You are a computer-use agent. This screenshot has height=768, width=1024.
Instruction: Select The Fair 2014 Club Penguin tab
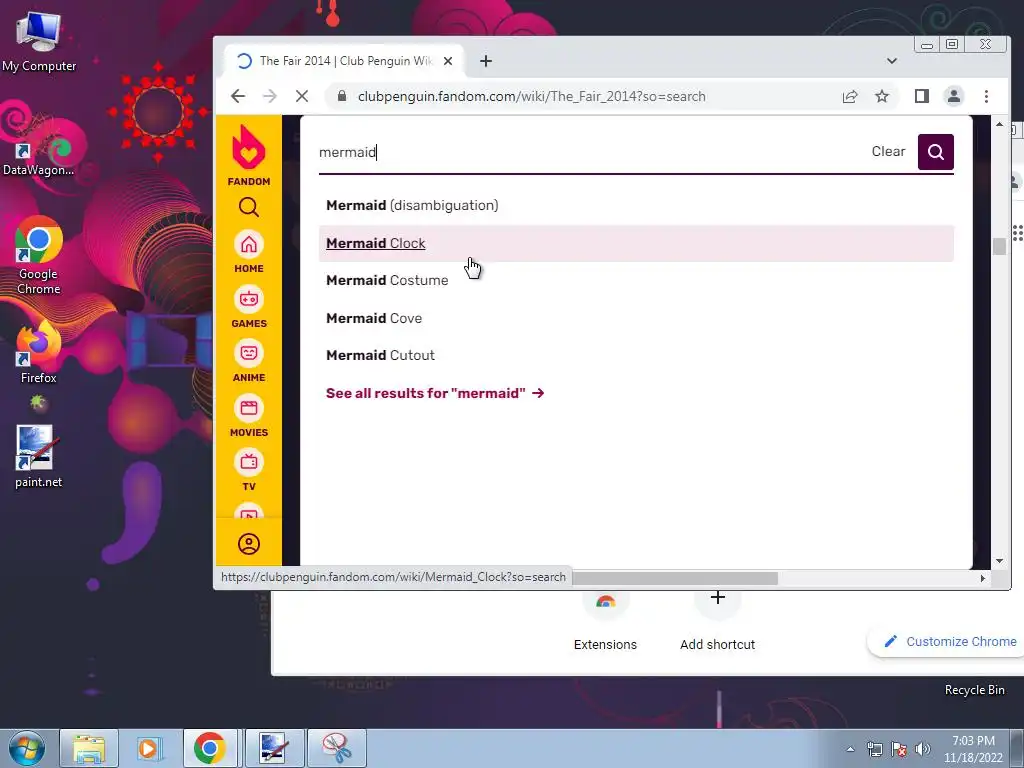coord(344,61)
